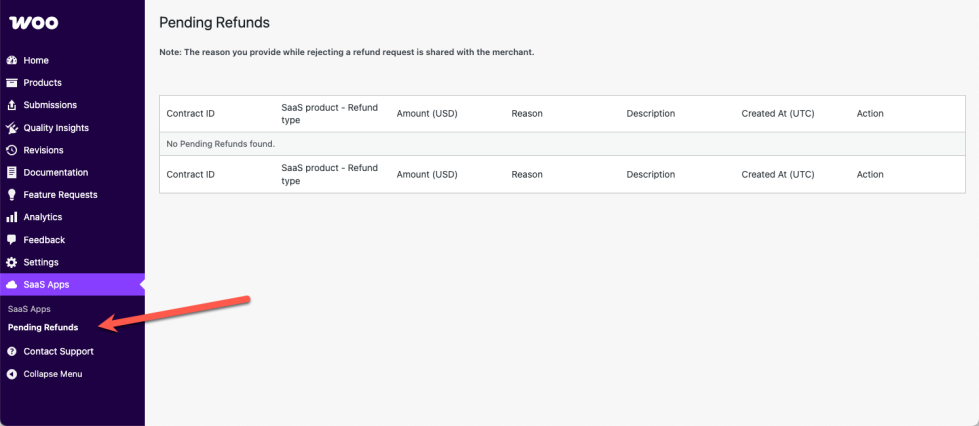979x426 pixels.
Task: Click the Products archive icon
Action: click(12, 83)
